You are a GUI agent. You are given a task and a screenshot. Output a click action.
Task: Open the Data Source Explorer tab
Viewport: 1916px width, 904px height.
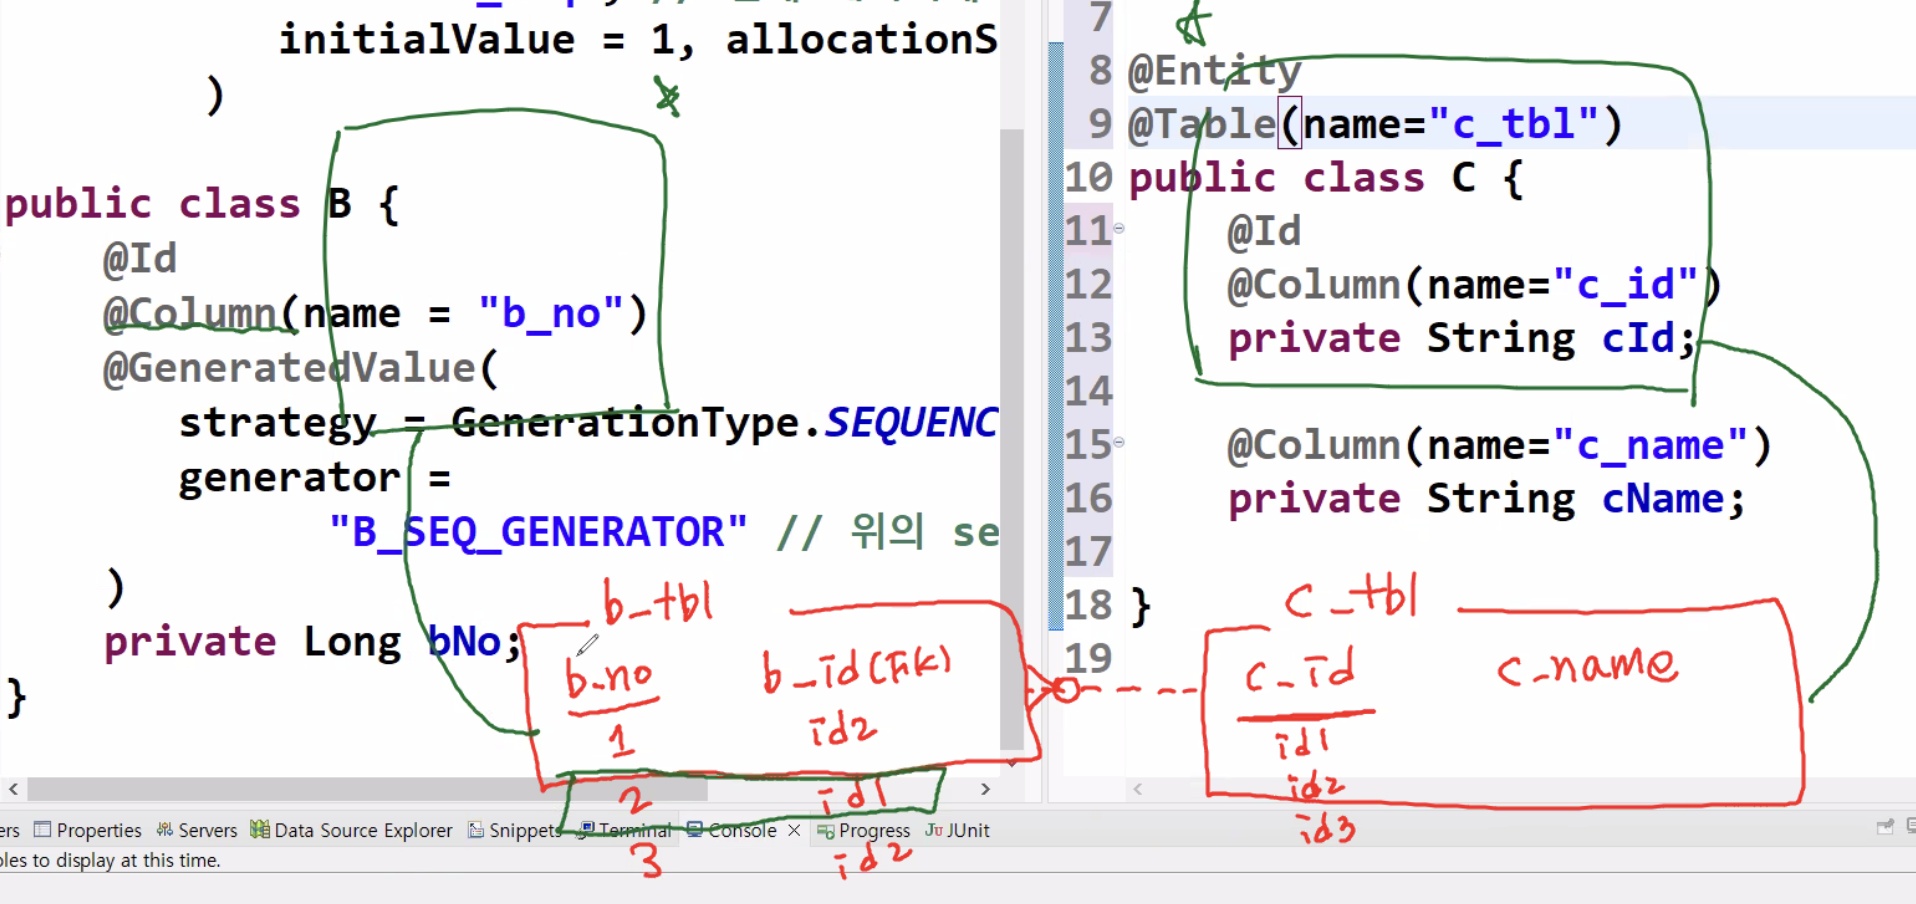click(351, 830)
